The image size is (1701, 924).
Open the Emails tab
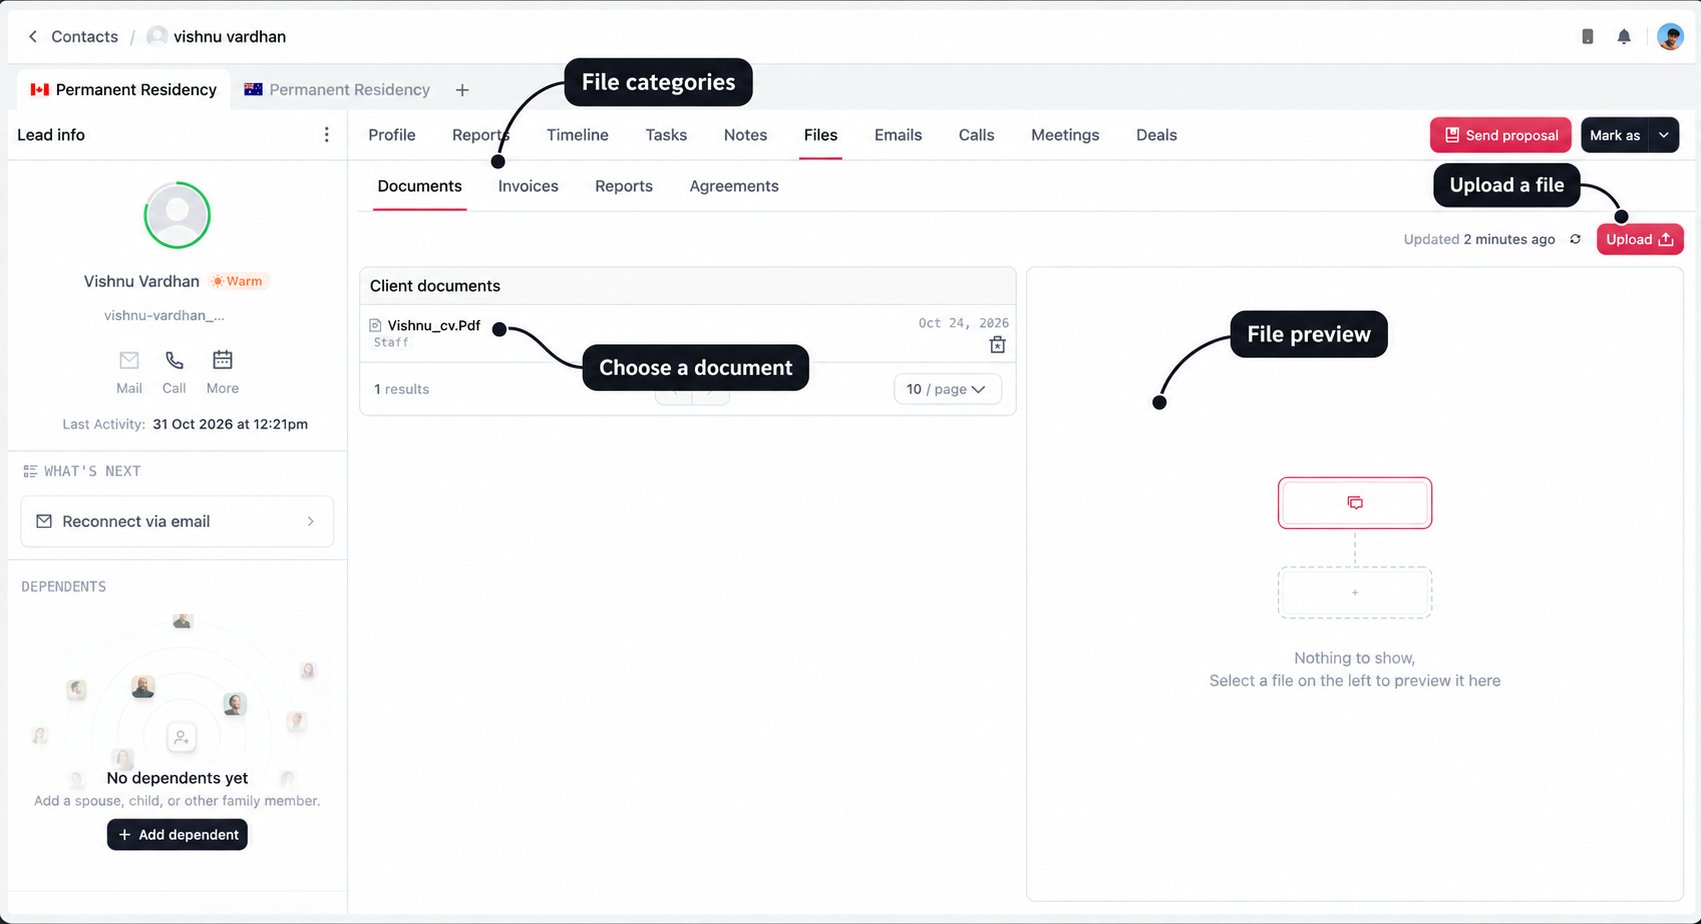[898, 135]
